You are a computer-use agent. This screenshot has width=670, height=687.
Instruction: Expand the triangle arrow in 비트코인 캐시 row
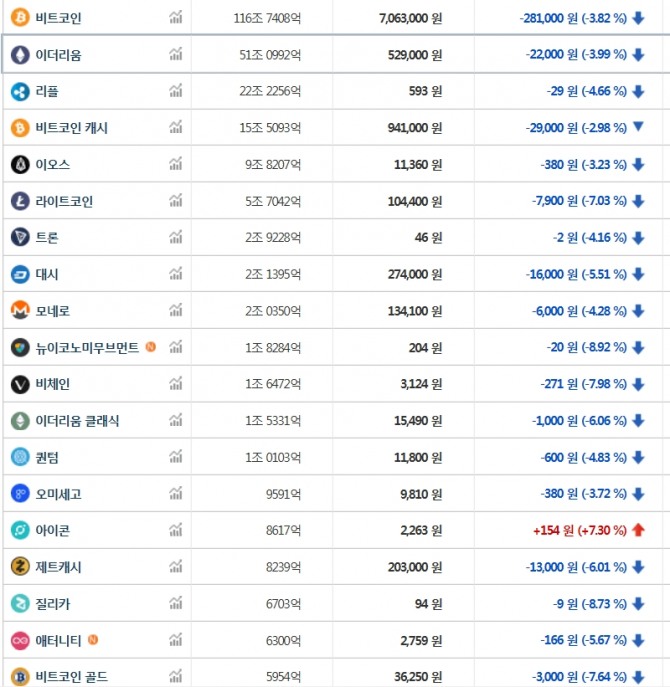coord(638,127)
